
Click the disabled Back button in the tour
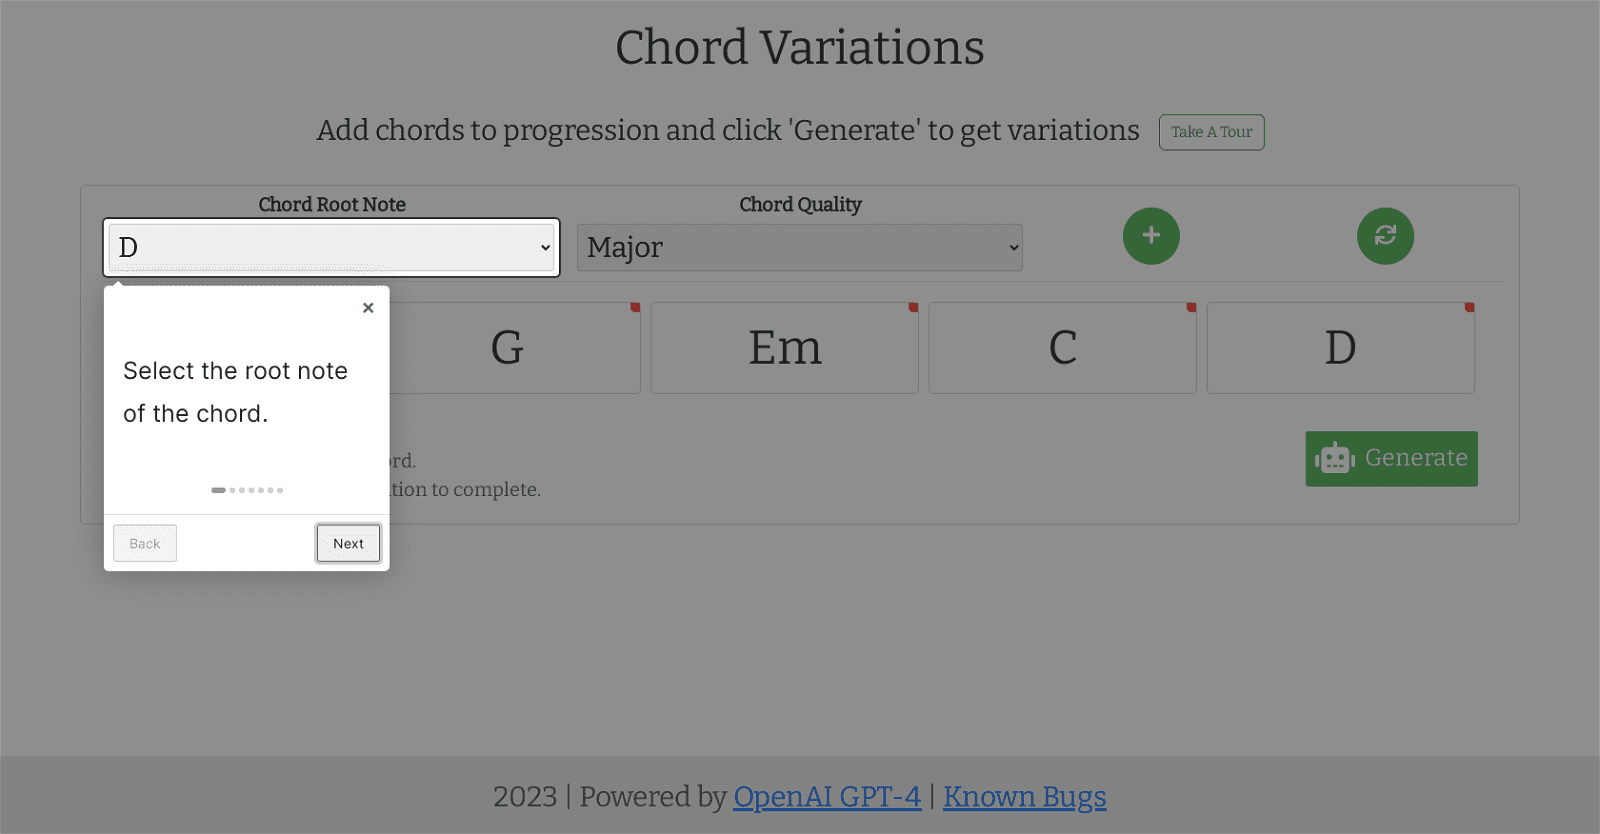pos(144,543)
